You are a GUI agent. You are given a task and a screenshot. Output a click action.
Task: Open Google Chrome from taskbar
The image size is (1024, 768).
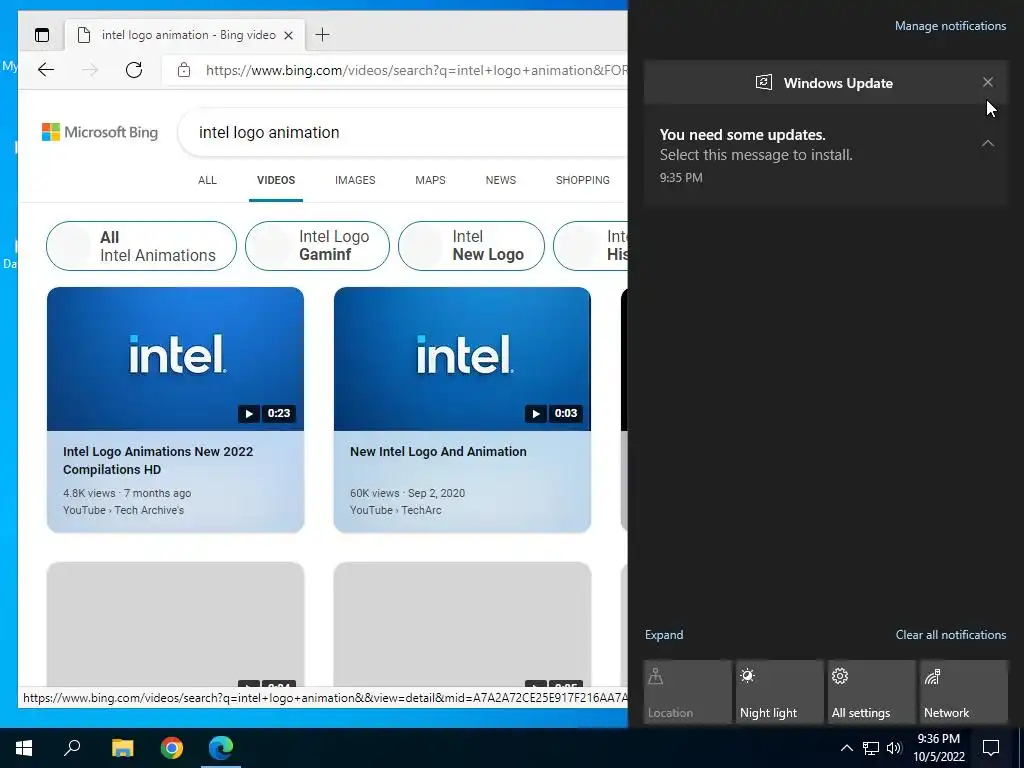(x=172, y=748)
